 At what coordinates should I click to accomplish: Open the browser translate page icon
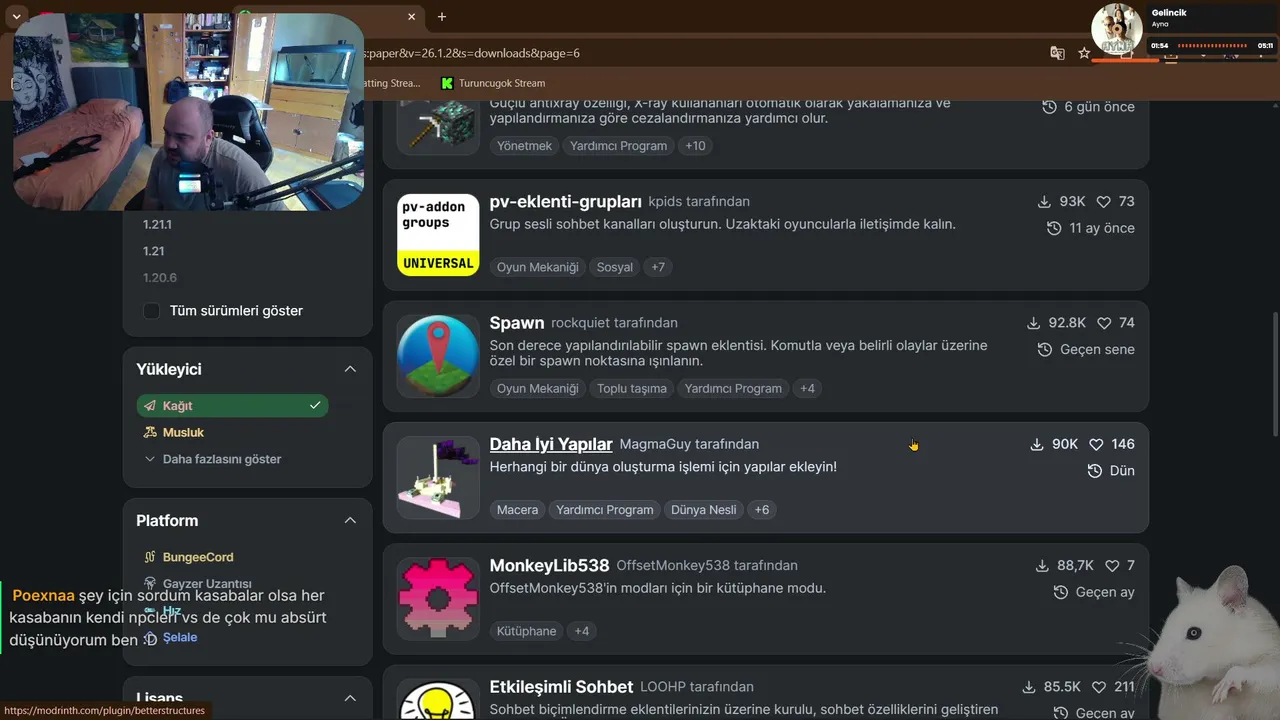1057,53
